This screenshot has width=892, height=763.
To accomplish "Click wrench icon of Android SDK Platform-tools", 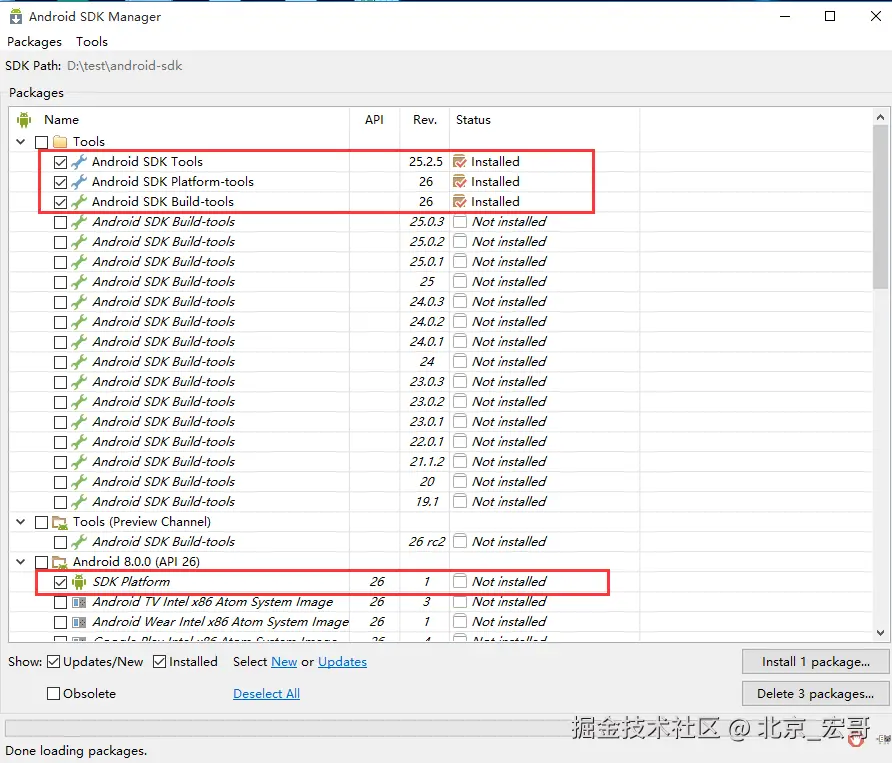I will click(x=79, y=182).
